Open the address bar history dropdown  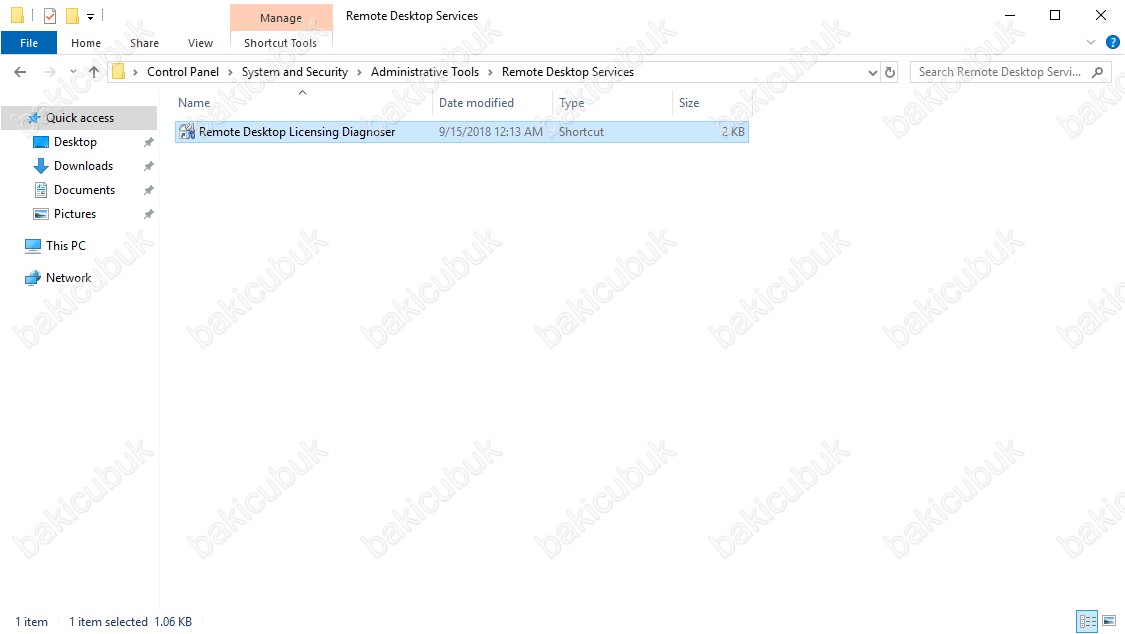point(872,72)
